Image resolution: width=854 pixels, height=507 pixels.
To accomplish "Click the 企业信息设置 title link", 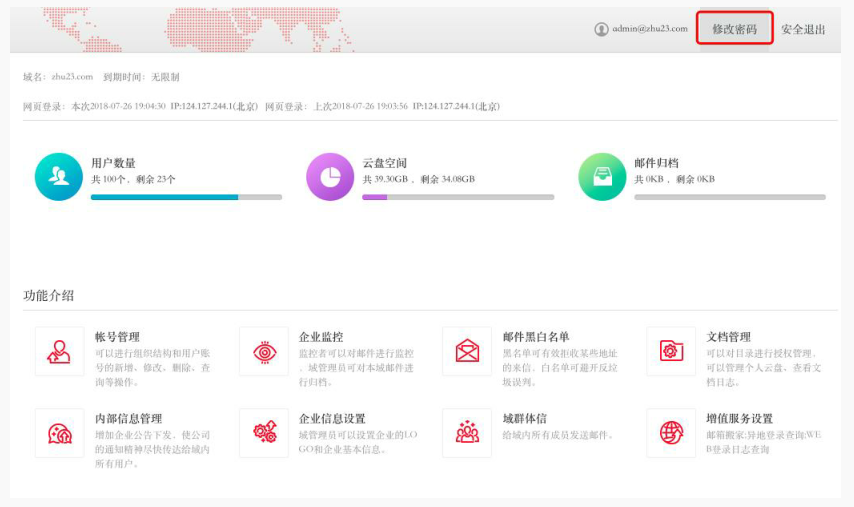I will (332, 419).
